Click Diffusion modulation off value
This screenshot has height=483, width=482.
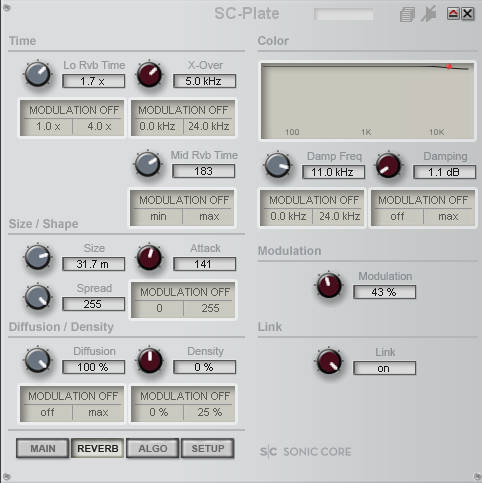pos(47,412)
